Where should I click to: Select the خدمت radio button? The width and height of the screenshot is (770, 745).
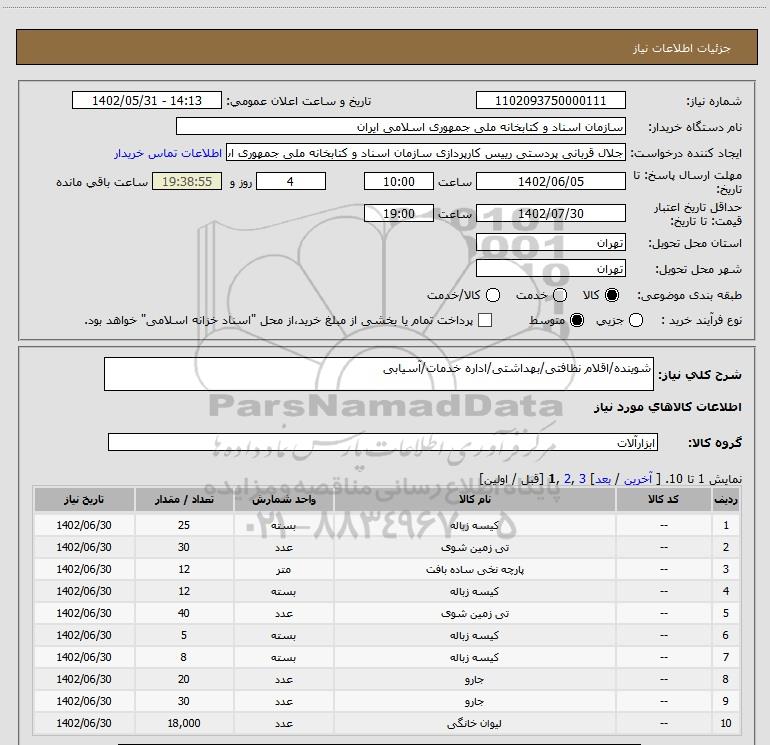[560, 295]
